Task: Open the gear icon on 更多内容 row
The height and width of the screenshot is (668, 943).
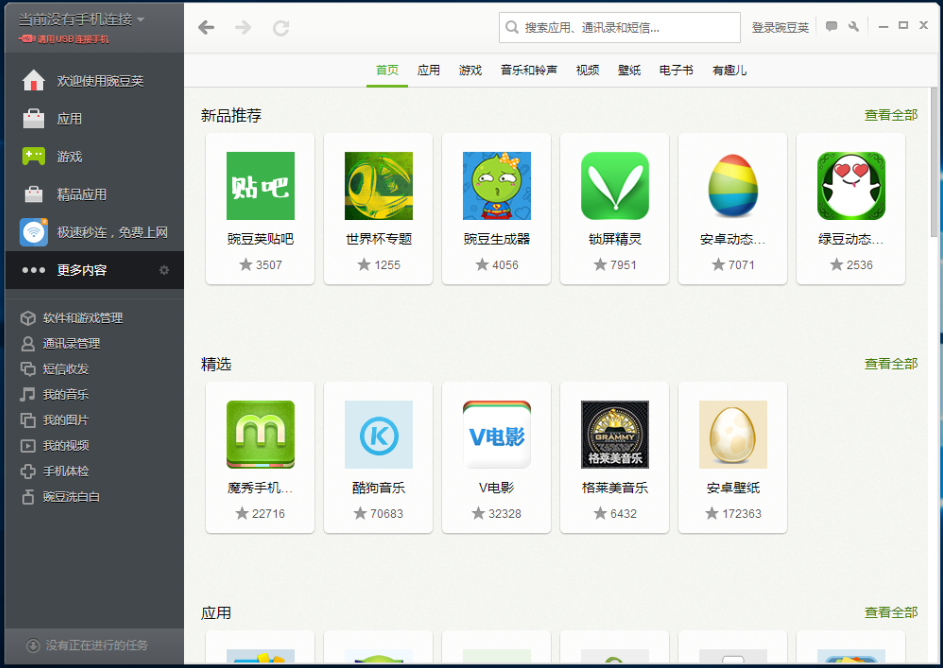Action: point(164,270)
